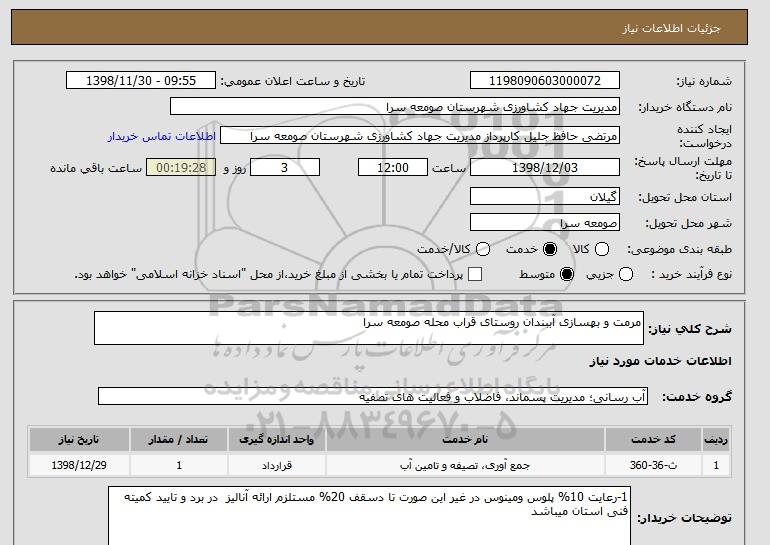
Task: Click service name cell جمع آوری، تصفیه و تامین آب
Action: tap(465, 465)
